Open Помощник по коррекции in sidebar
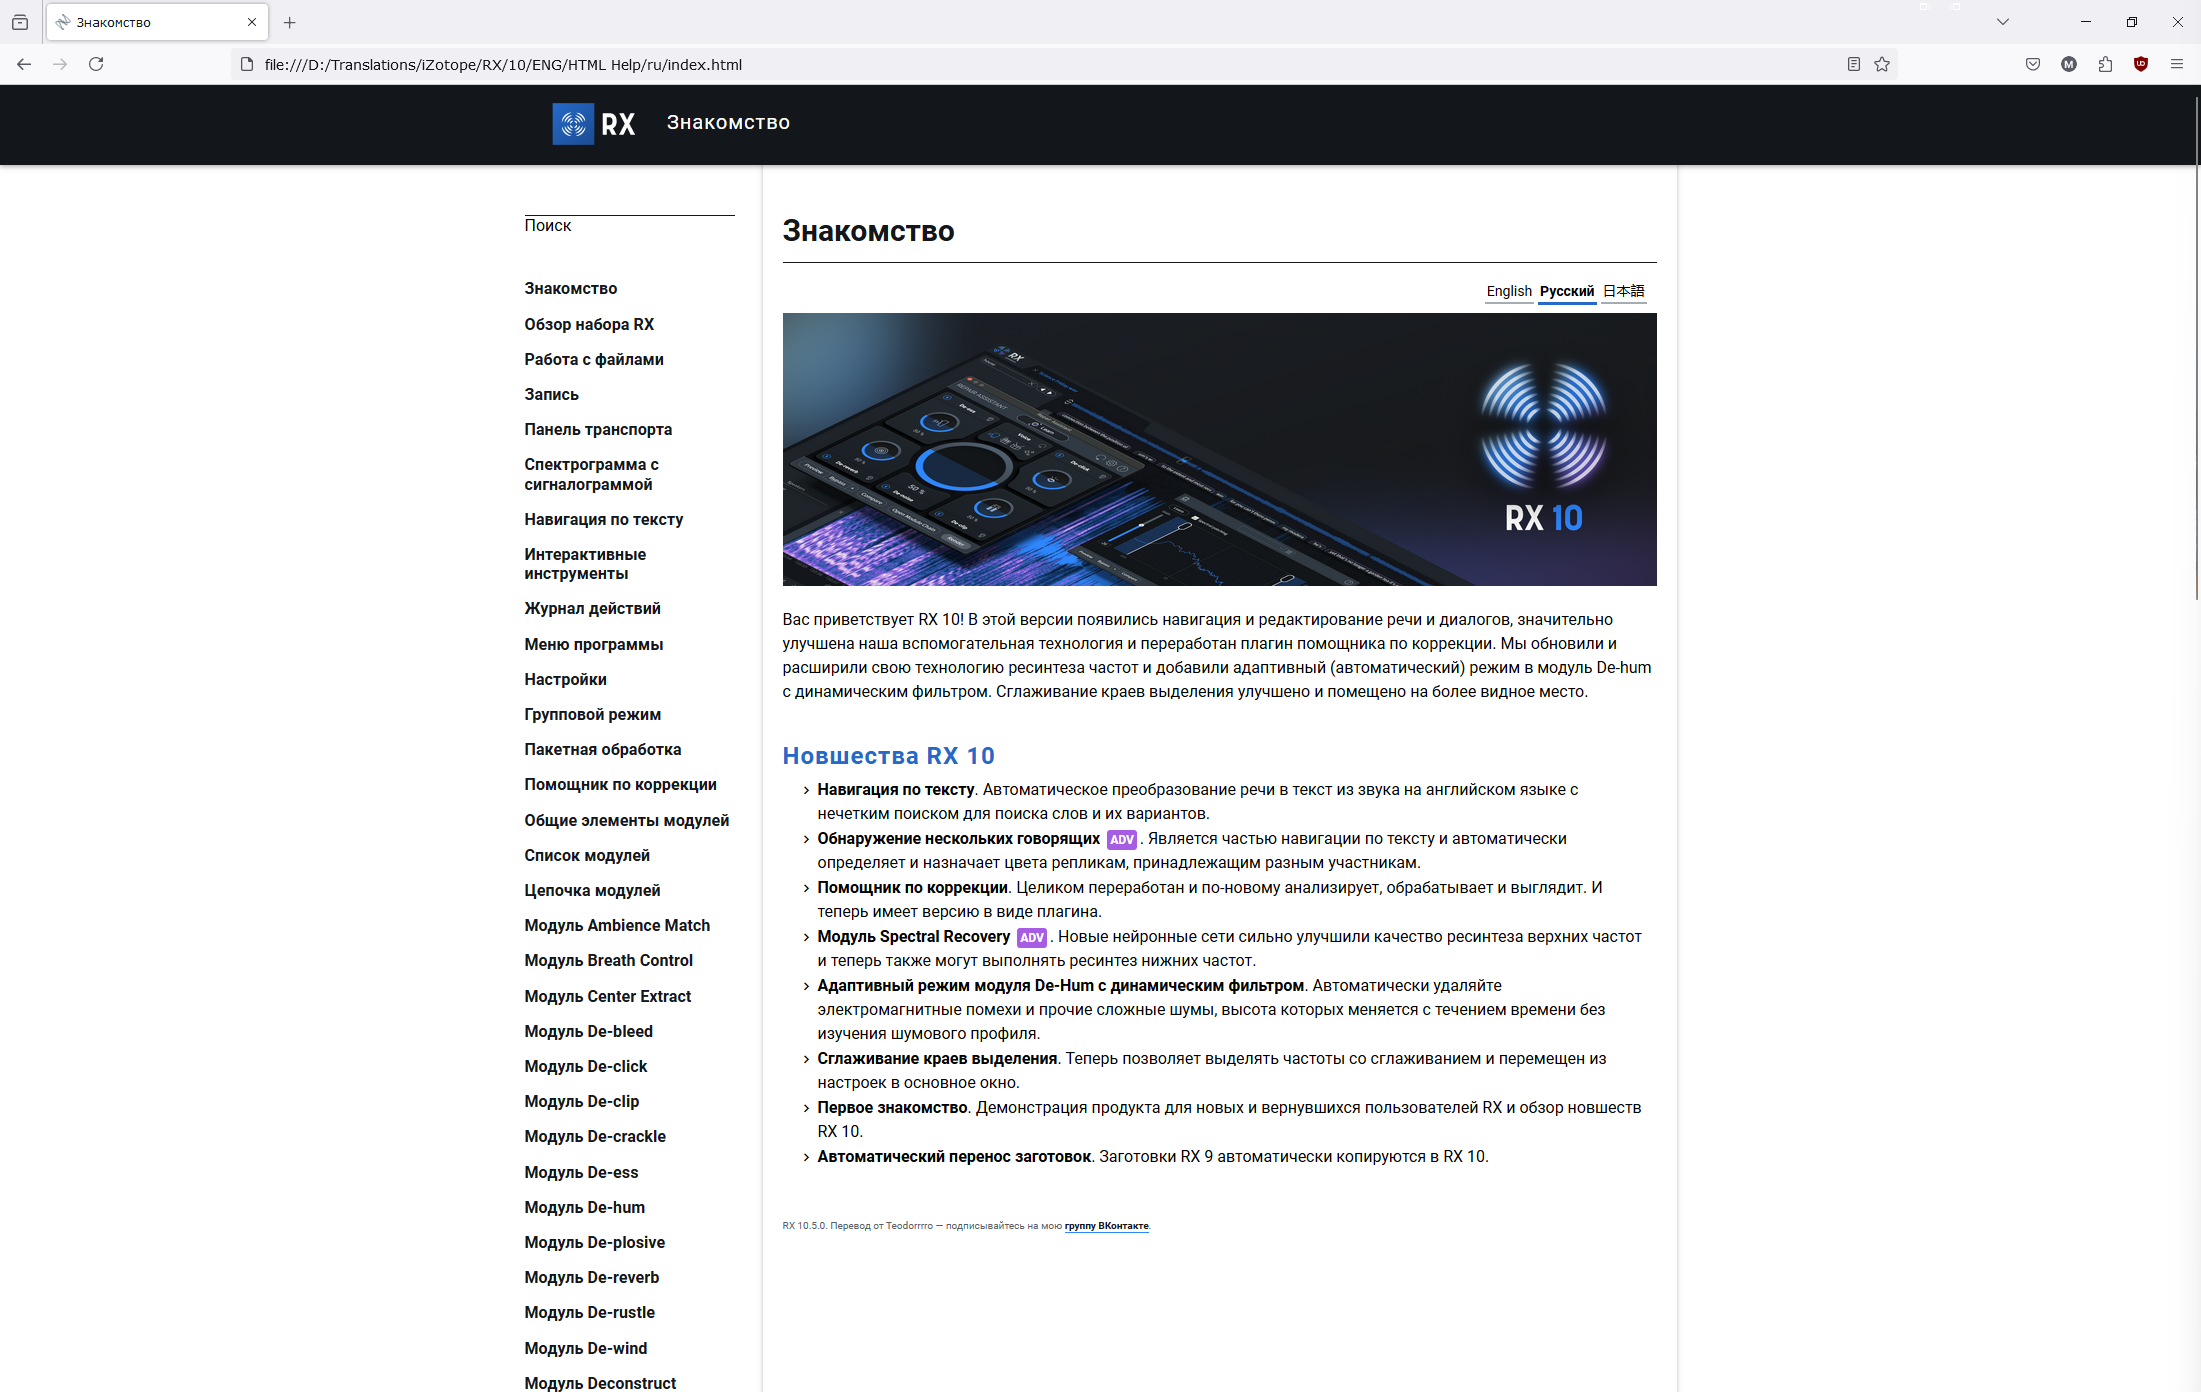This screenshot has height=1392, width=2201. (620, 784)
